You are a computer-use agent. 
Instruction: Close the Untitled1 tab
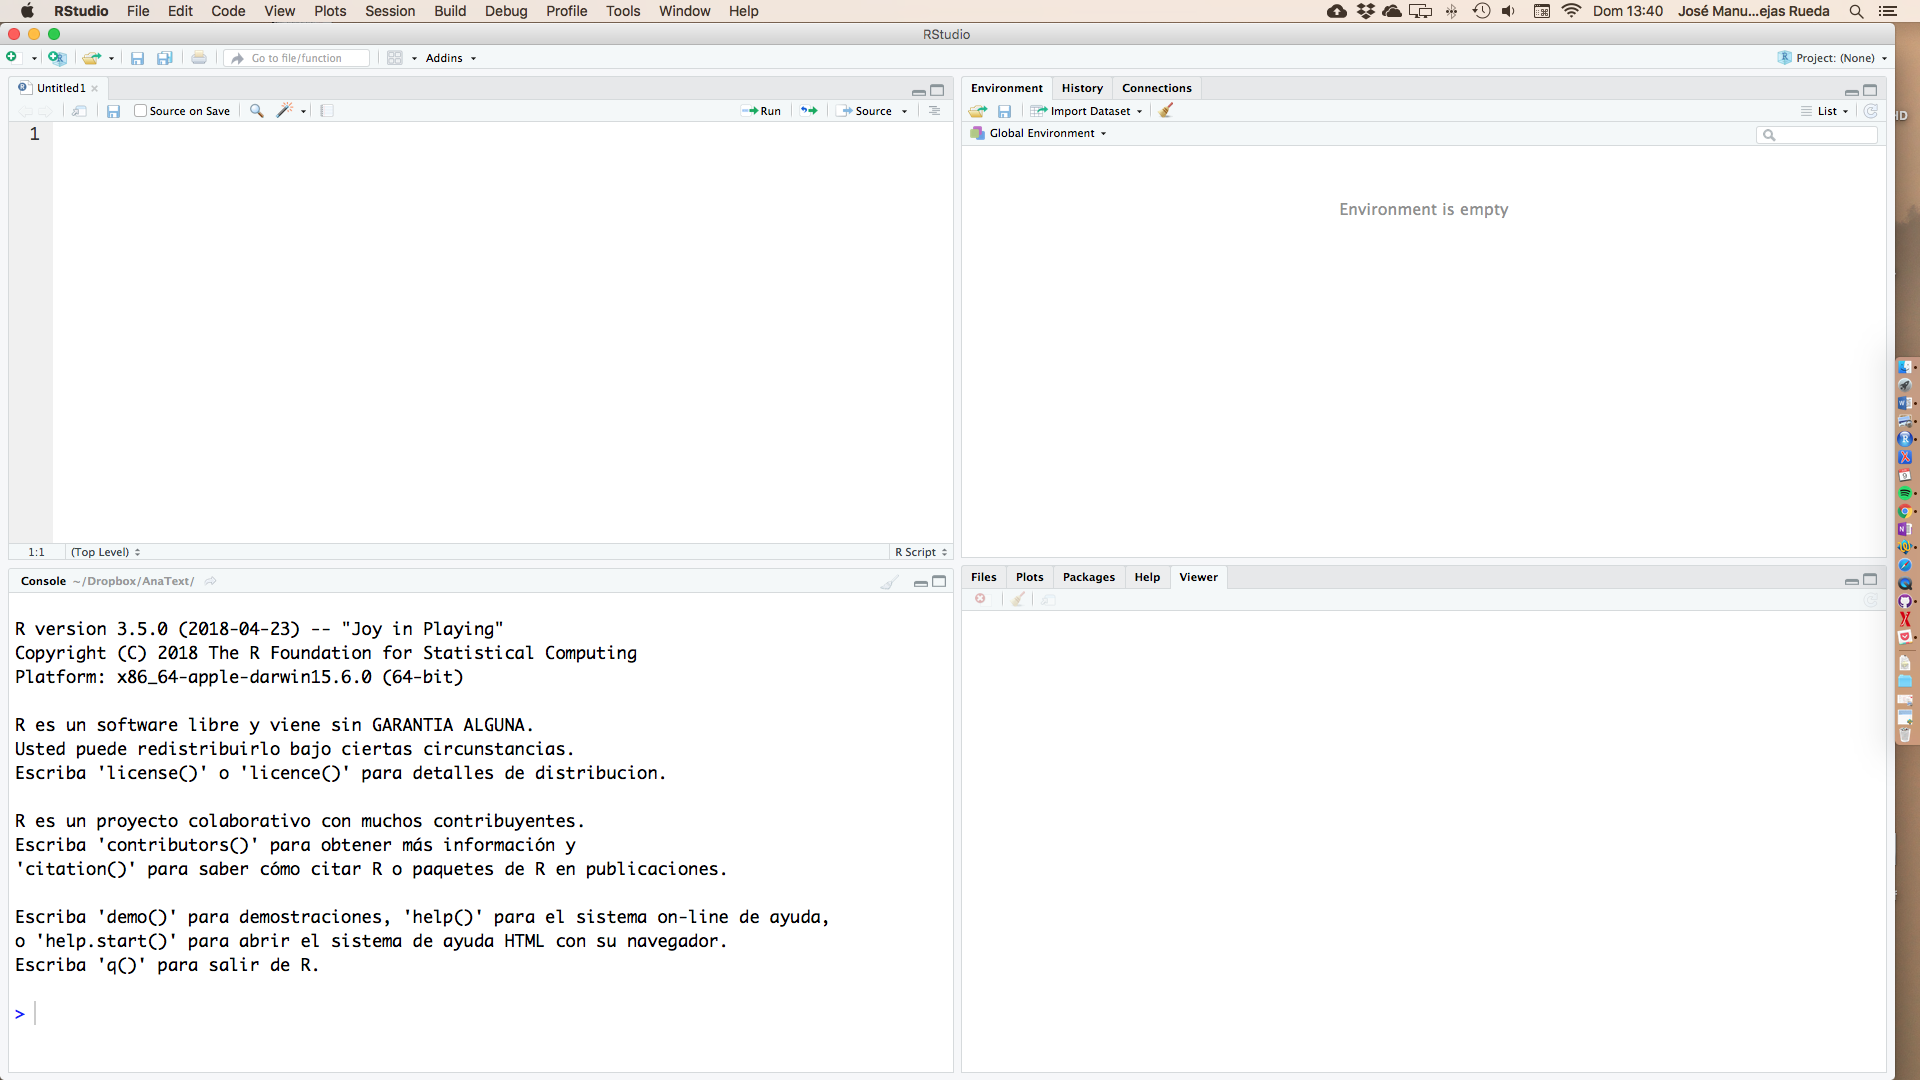click(95, 89)
